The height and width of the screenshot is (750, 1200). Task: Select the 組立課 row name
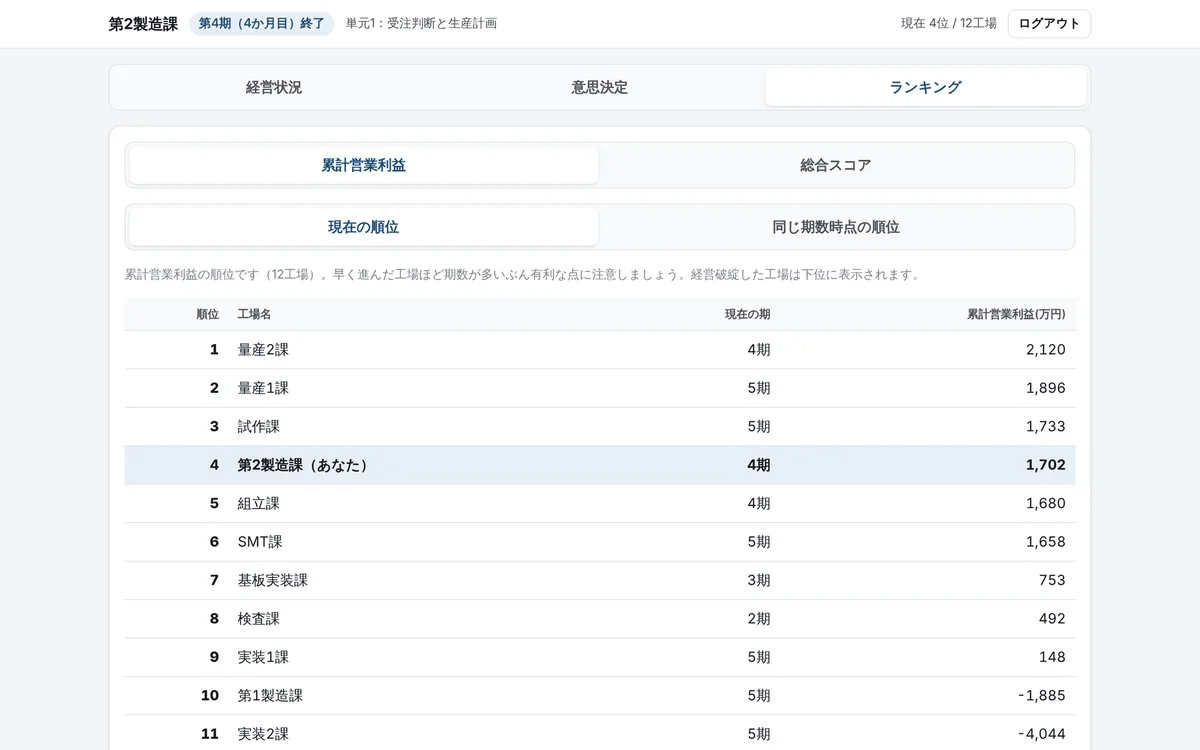pos(259,504)
